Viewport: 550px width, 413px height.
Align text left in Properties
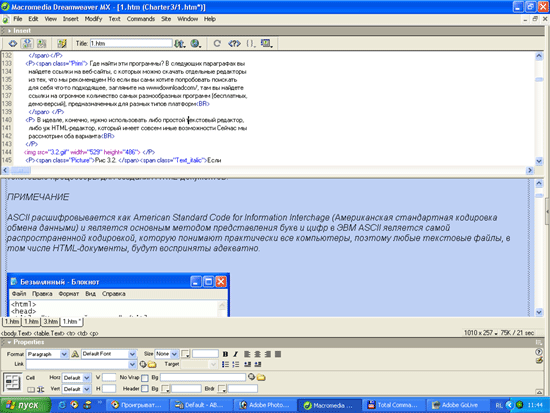[247, 354]
